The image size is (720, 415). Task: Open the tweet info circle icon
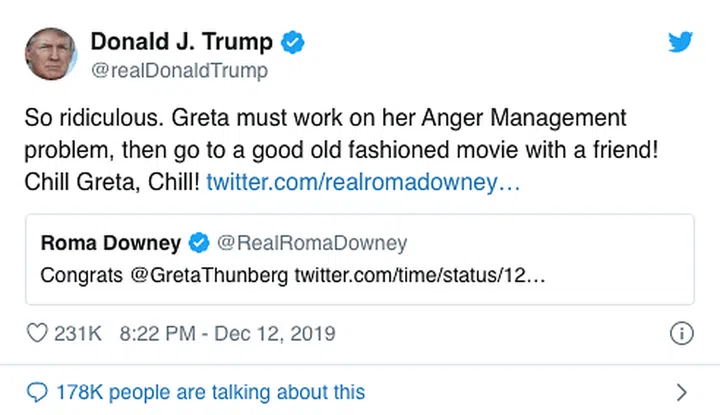pyautogui.click(x=680, y=333)
